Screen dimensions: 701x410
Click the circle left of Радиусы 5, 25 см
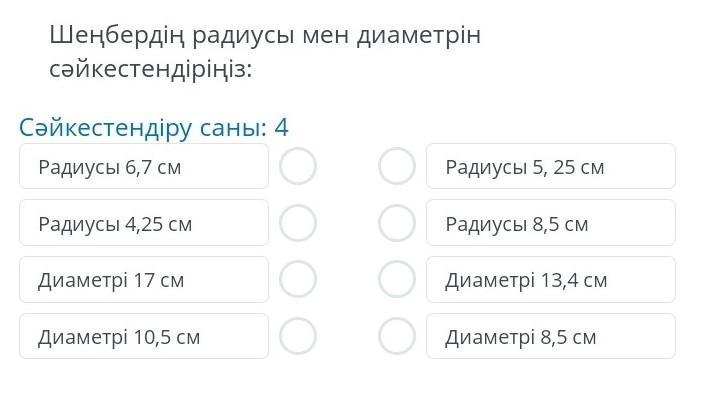(x=397, y=167)
